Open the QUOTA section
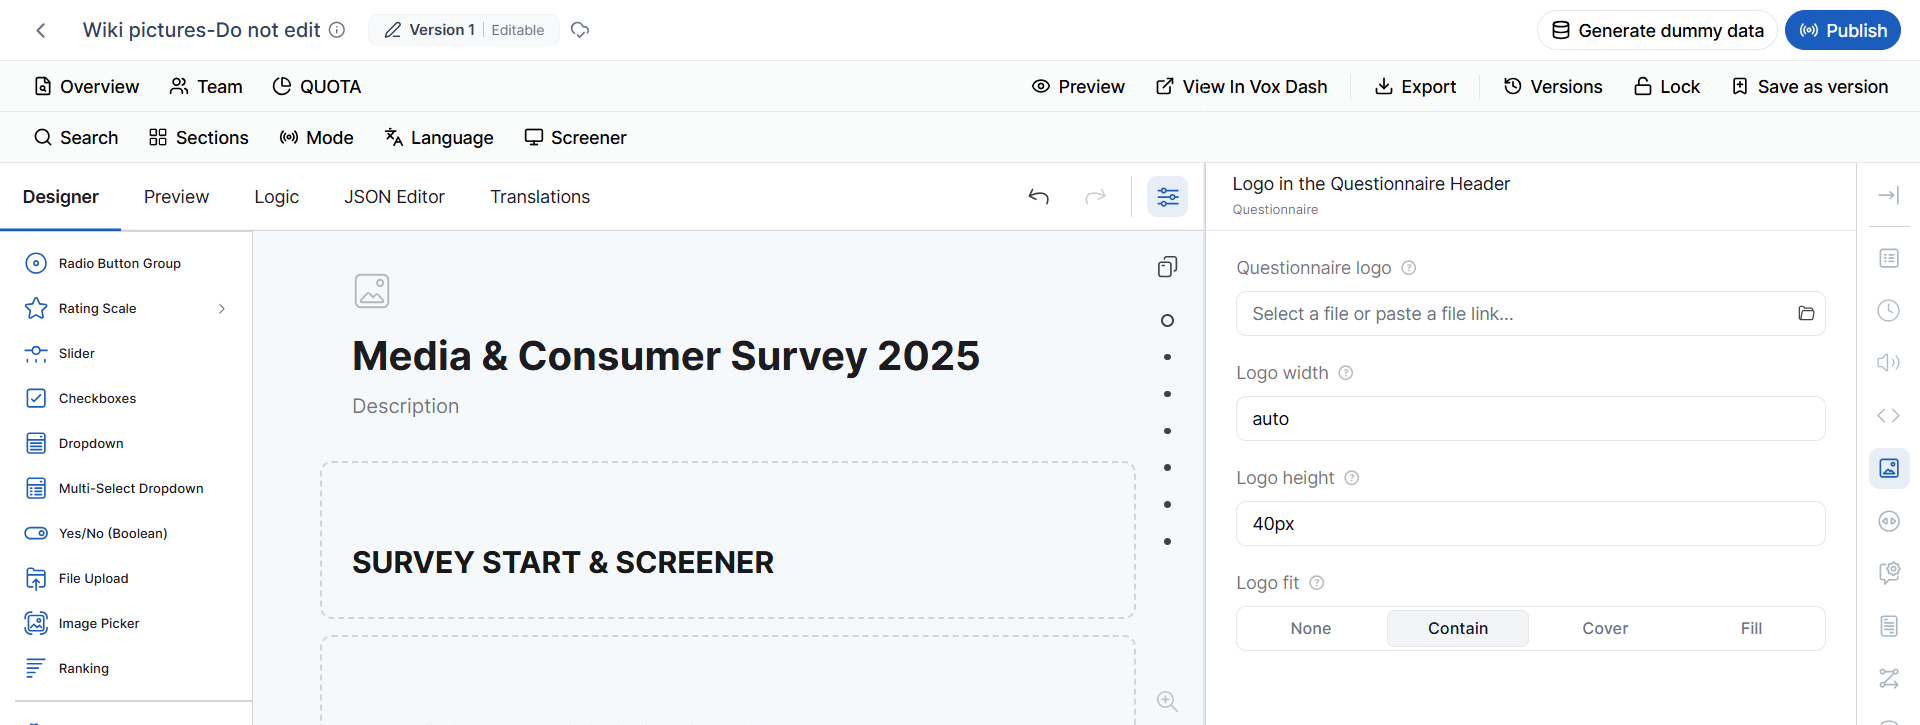This screenshot has height=725, width=1920. pos(317,87)
